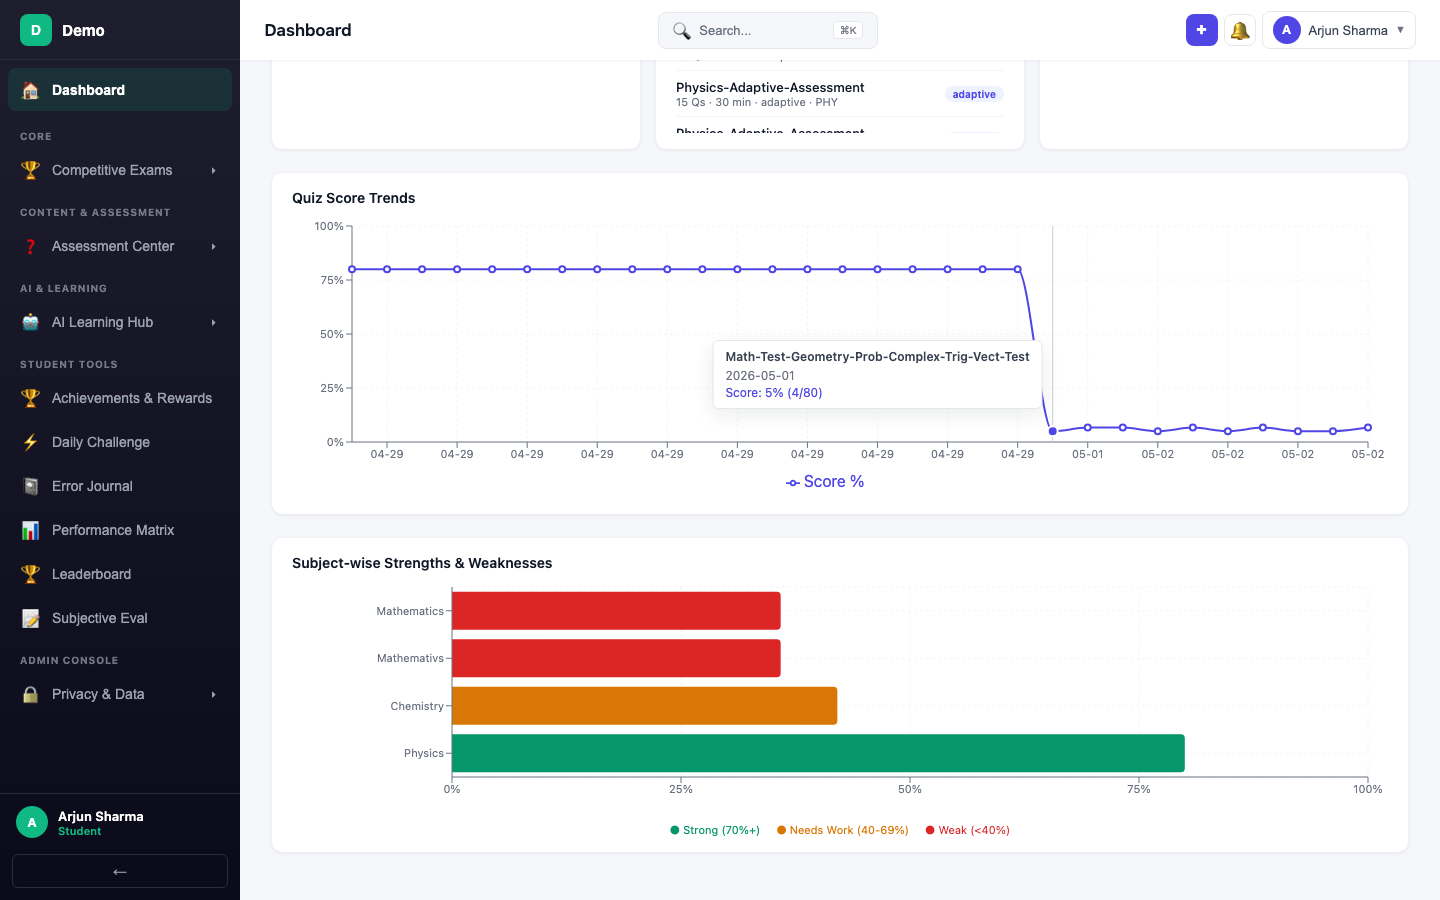Click the Needs Work (40-69%) legend item

[843, 830]
